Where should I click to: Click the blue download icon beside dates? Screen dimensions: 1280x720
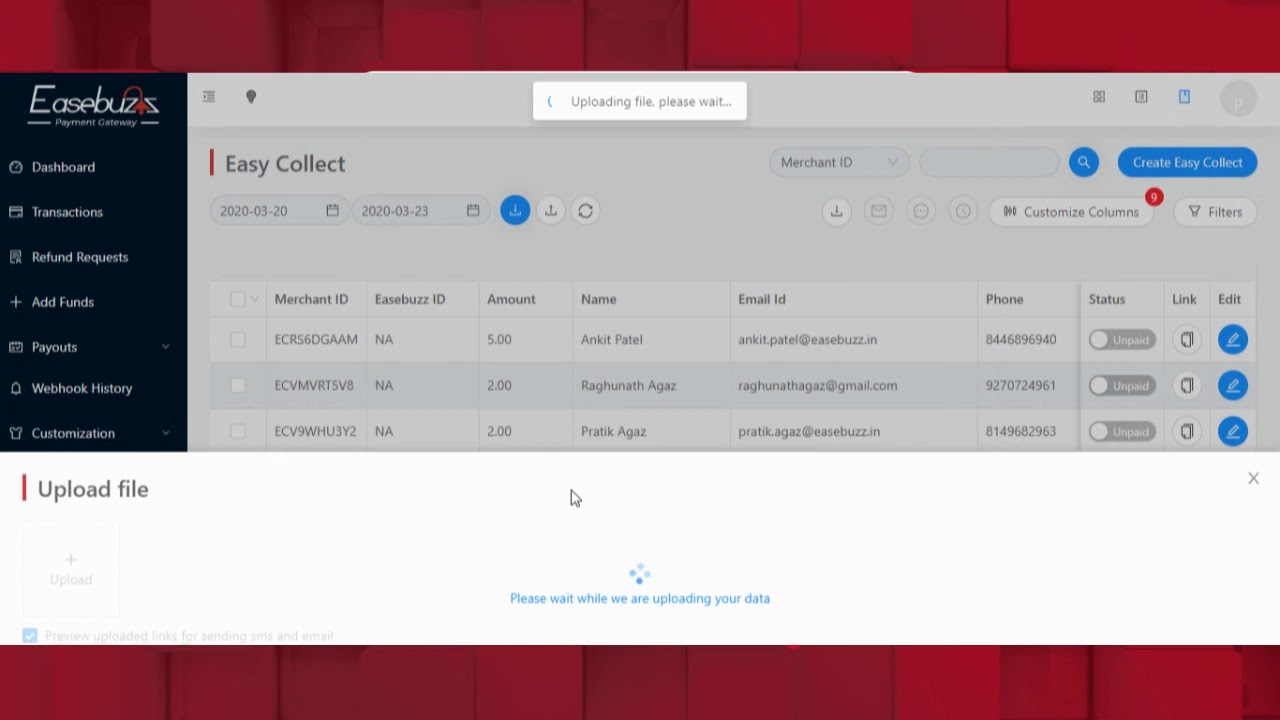pos(515,210)
